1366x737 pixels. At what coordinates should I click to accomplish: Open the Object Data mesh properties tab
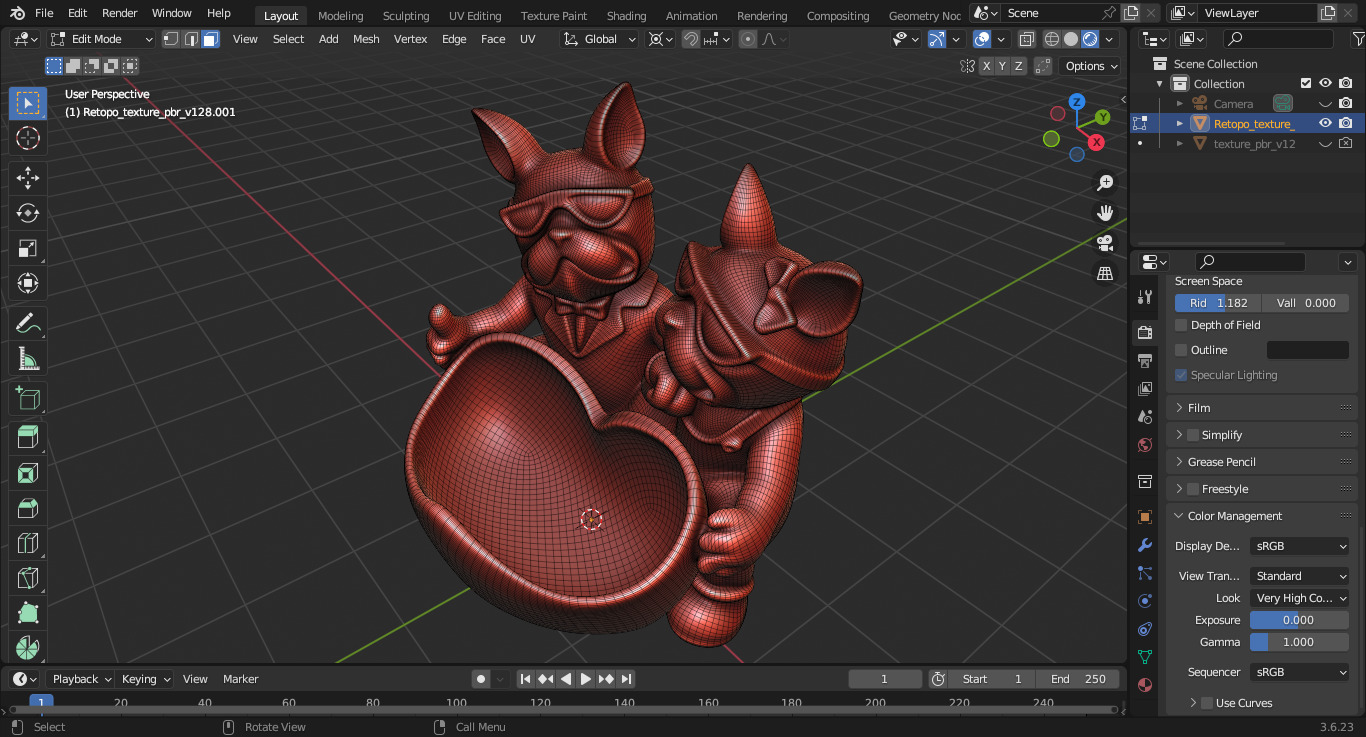pyautogui.click(x=1145, y=657)
